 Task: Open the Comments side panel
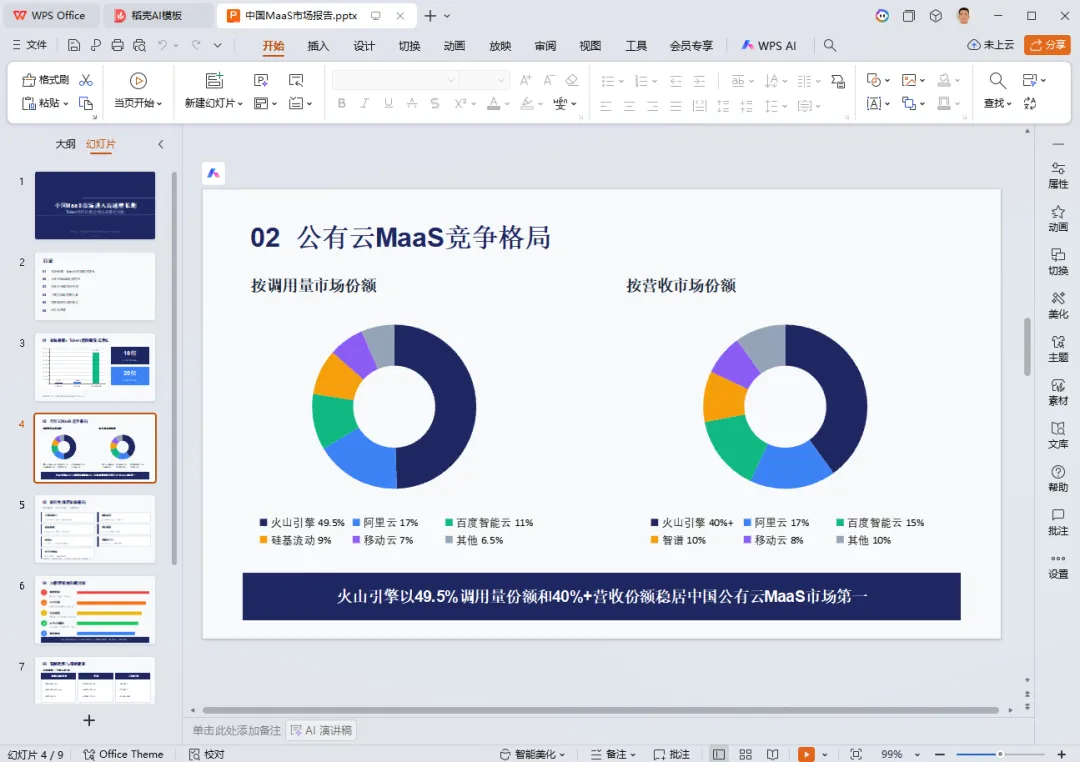click(1058, 522)
